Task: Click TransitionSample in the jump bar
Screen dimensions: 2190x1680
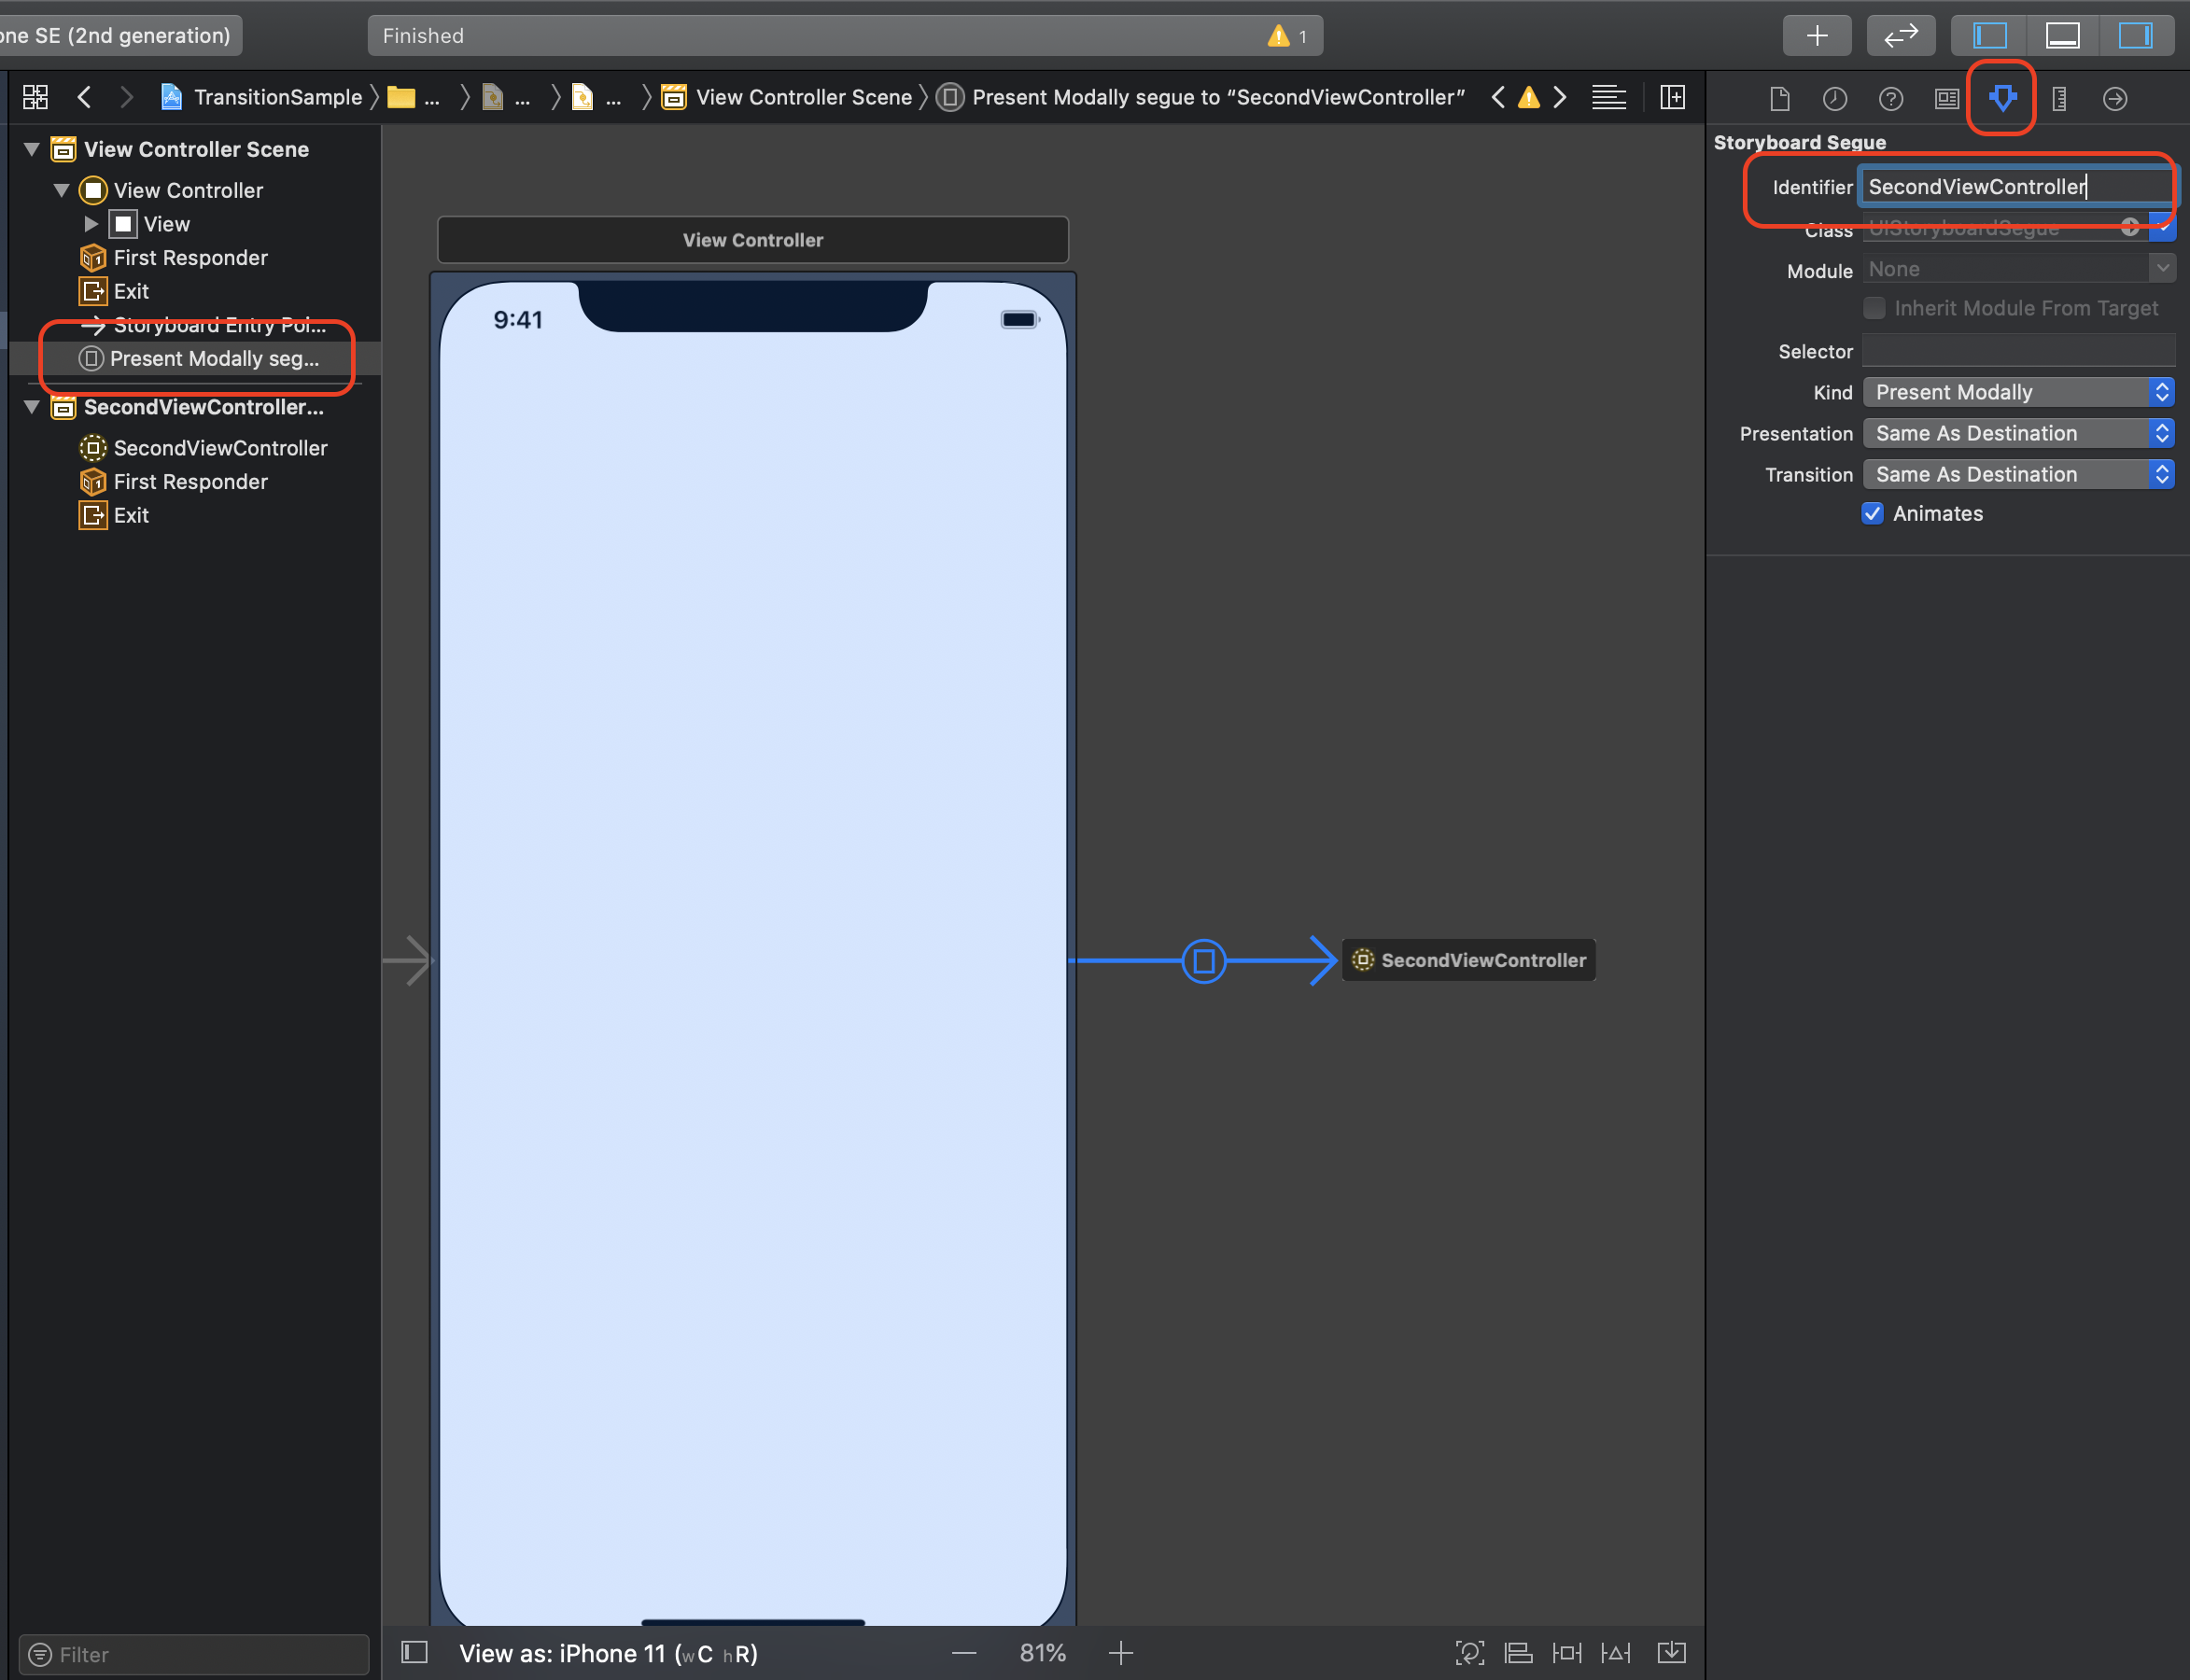Action: coord(262,97)
